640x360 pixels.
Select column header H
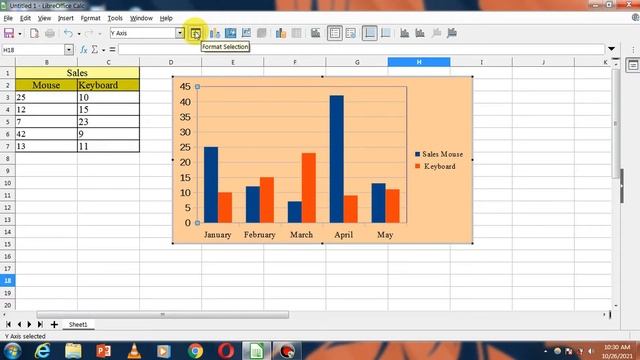[x=419, y=62]
